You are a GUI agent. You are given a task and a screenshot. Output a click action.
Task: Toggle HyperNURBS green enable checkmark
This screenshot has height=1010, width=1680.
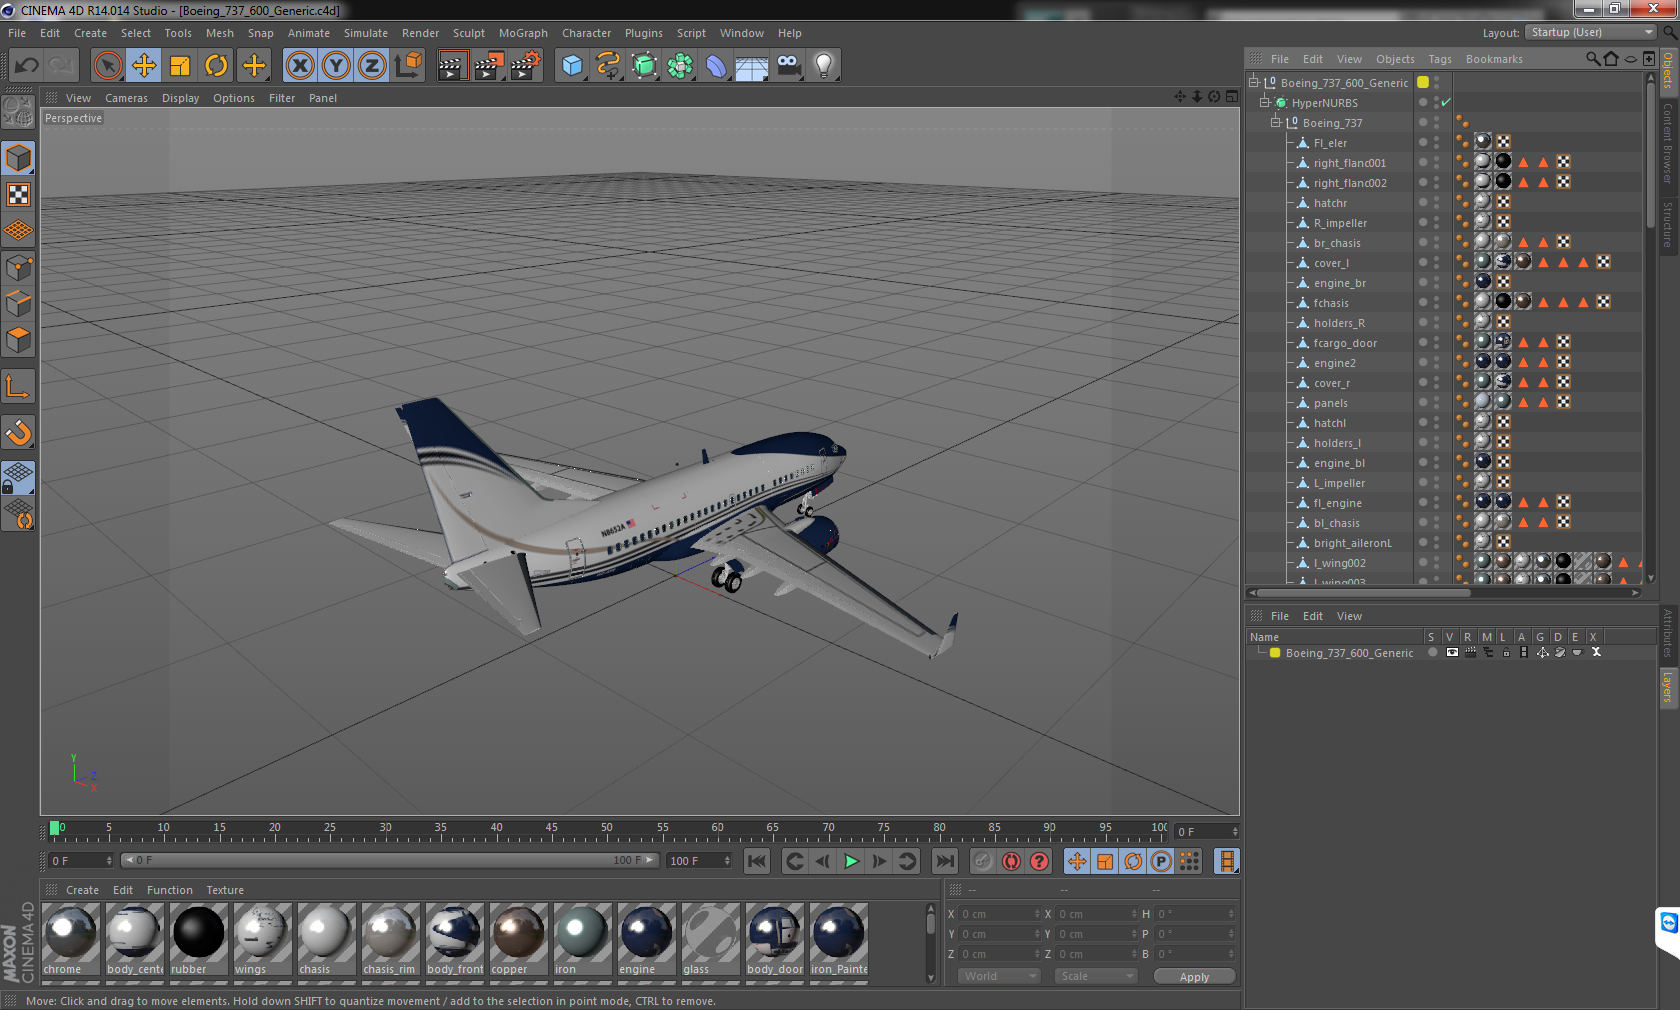point(1446,102)
